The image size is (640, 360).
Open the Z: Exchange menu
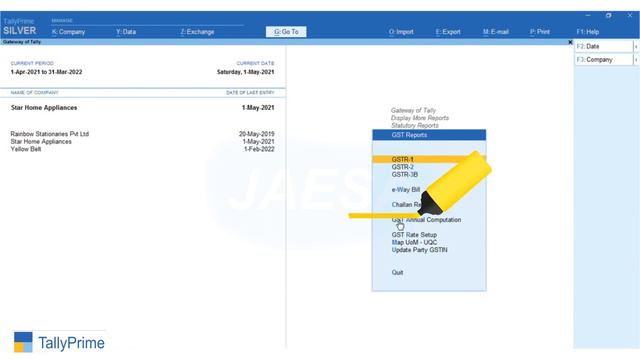coord(197,32)
